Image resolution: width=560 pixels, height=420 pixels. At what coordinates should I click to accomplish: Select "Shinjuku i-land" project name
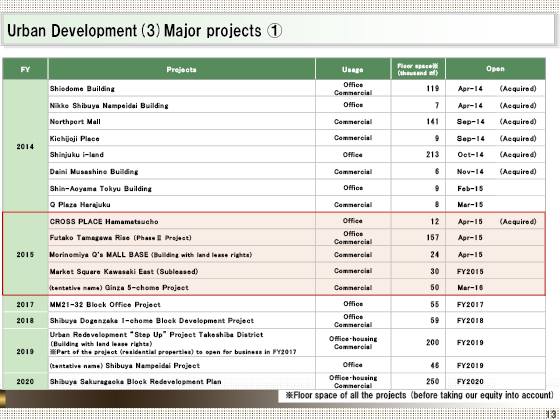(77, 155)
